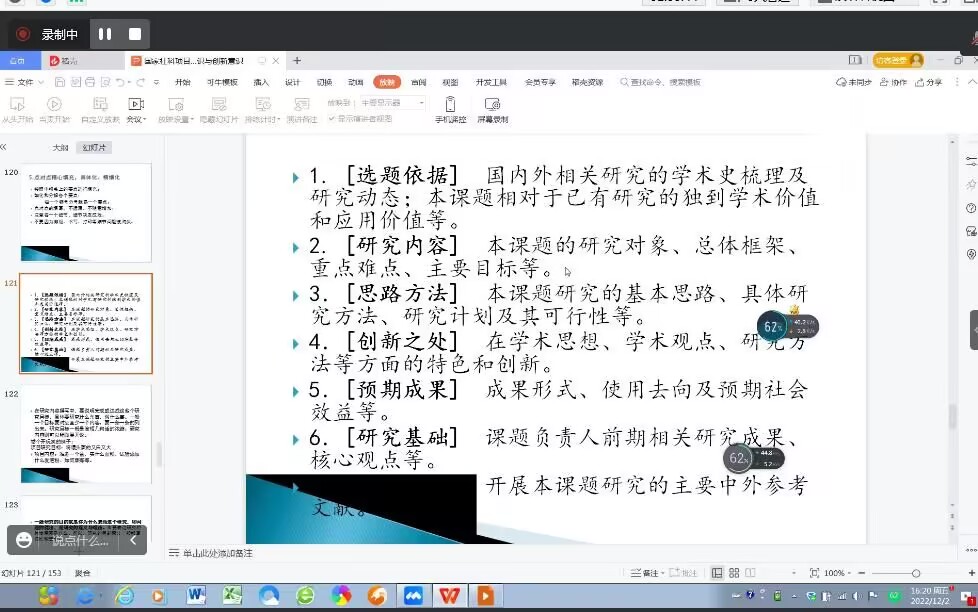Expand the slideshow settings (放映设置) dropdown
Viewport: 978px width, 612px height.
[176, 110]
